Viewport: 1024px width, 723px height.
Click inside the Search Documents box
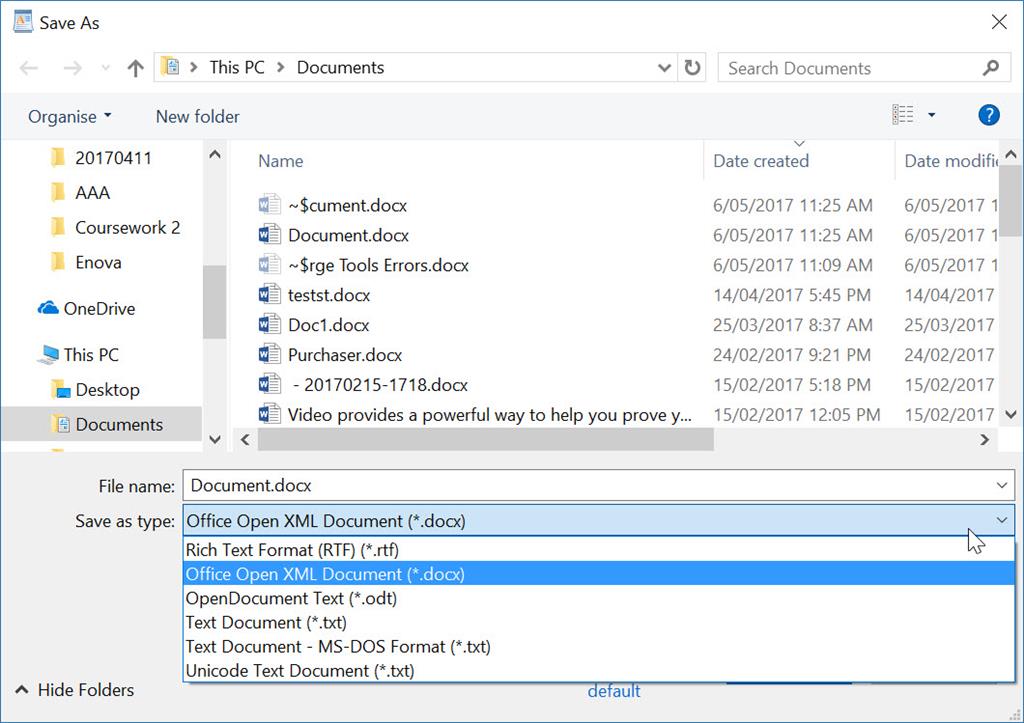click(849, 68)
